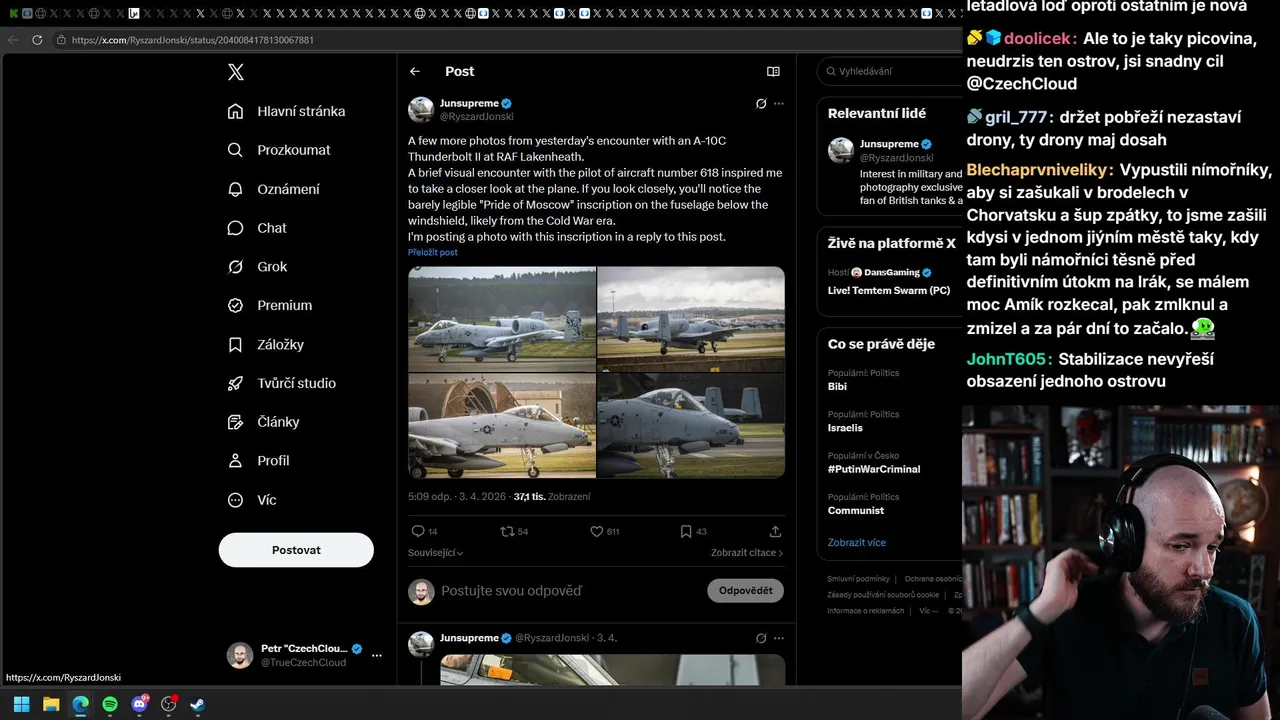Open Premium page
Image resolution: width=1280 pixels, height=720 pixels.
click(270, 305)
